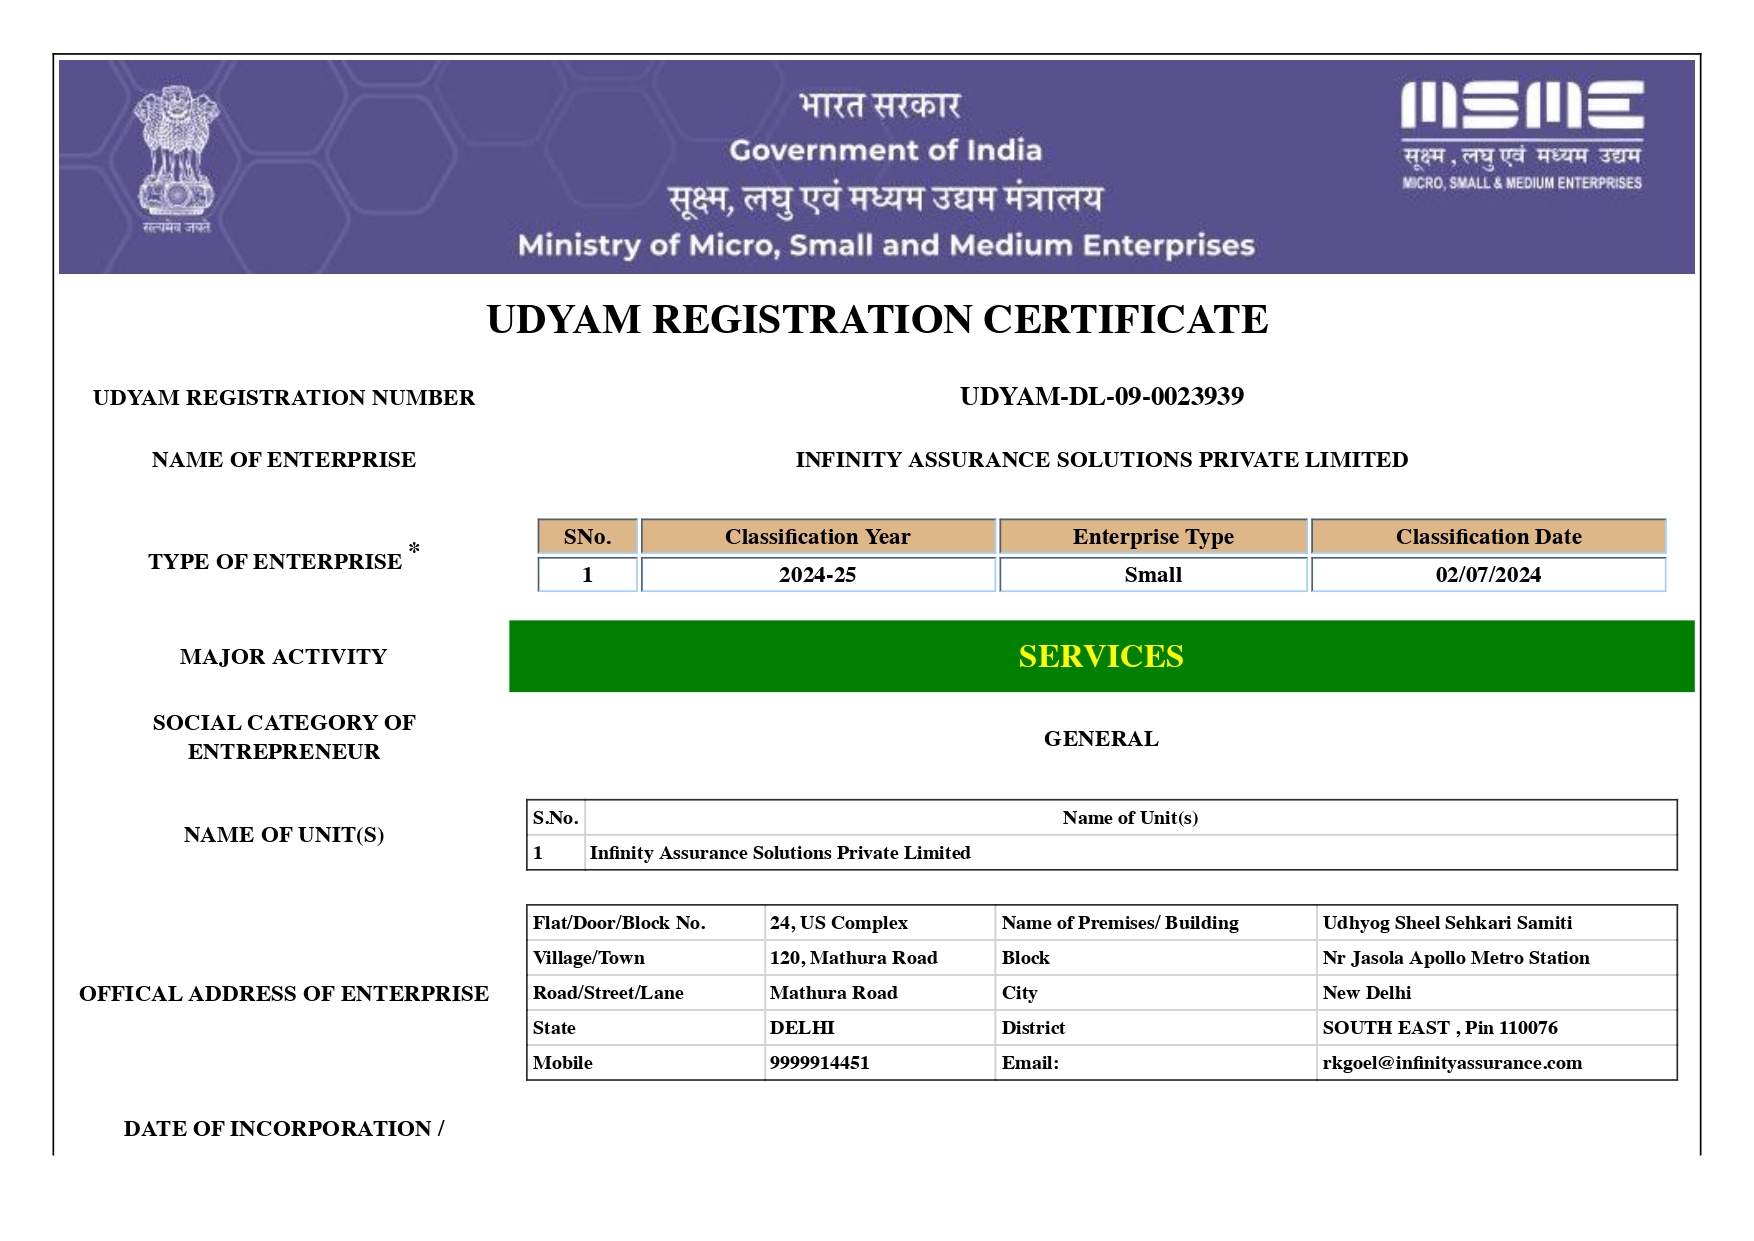The width and height of the screenshot is (1754, 1241).
Task: Select the Udyam number UDYAM-DL-09-0023939
Action: pos(1101,397)
